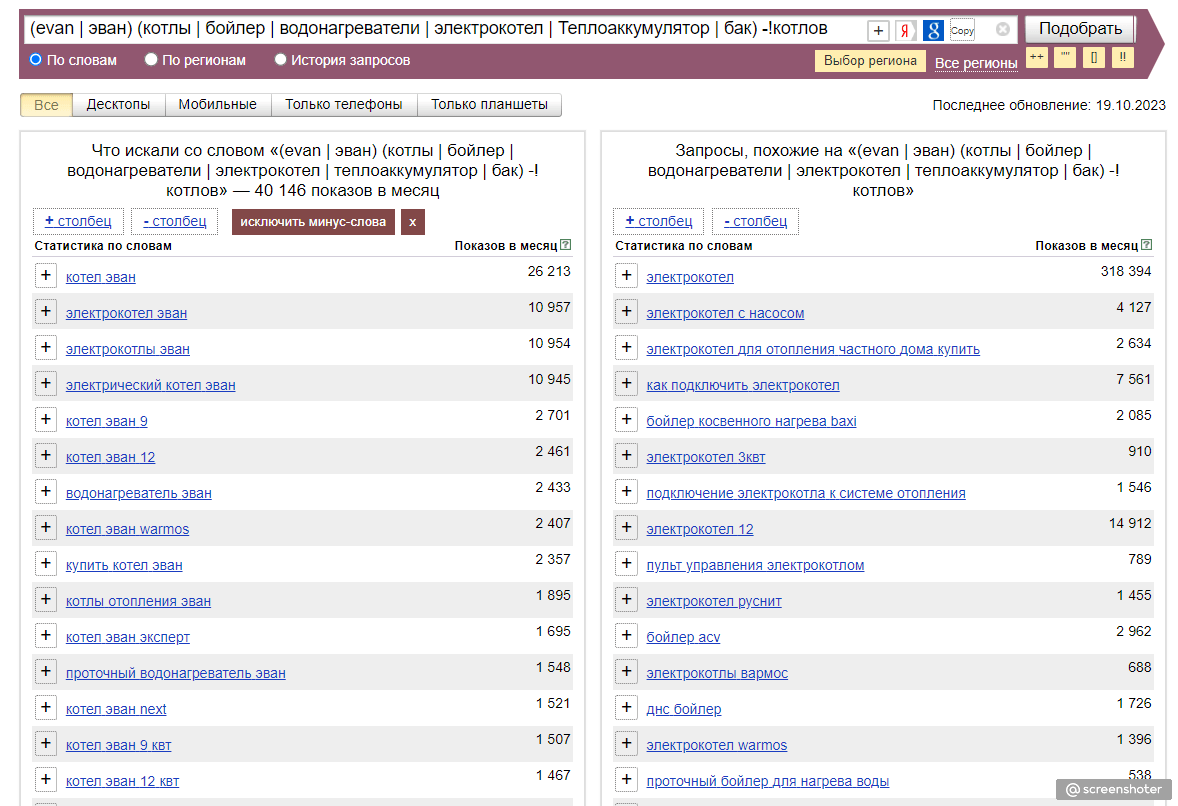Open 'электрокотел для отопления частного дома купить' link
The width and height of the screenshot is (1178, 806).
[x=813, y=349]
